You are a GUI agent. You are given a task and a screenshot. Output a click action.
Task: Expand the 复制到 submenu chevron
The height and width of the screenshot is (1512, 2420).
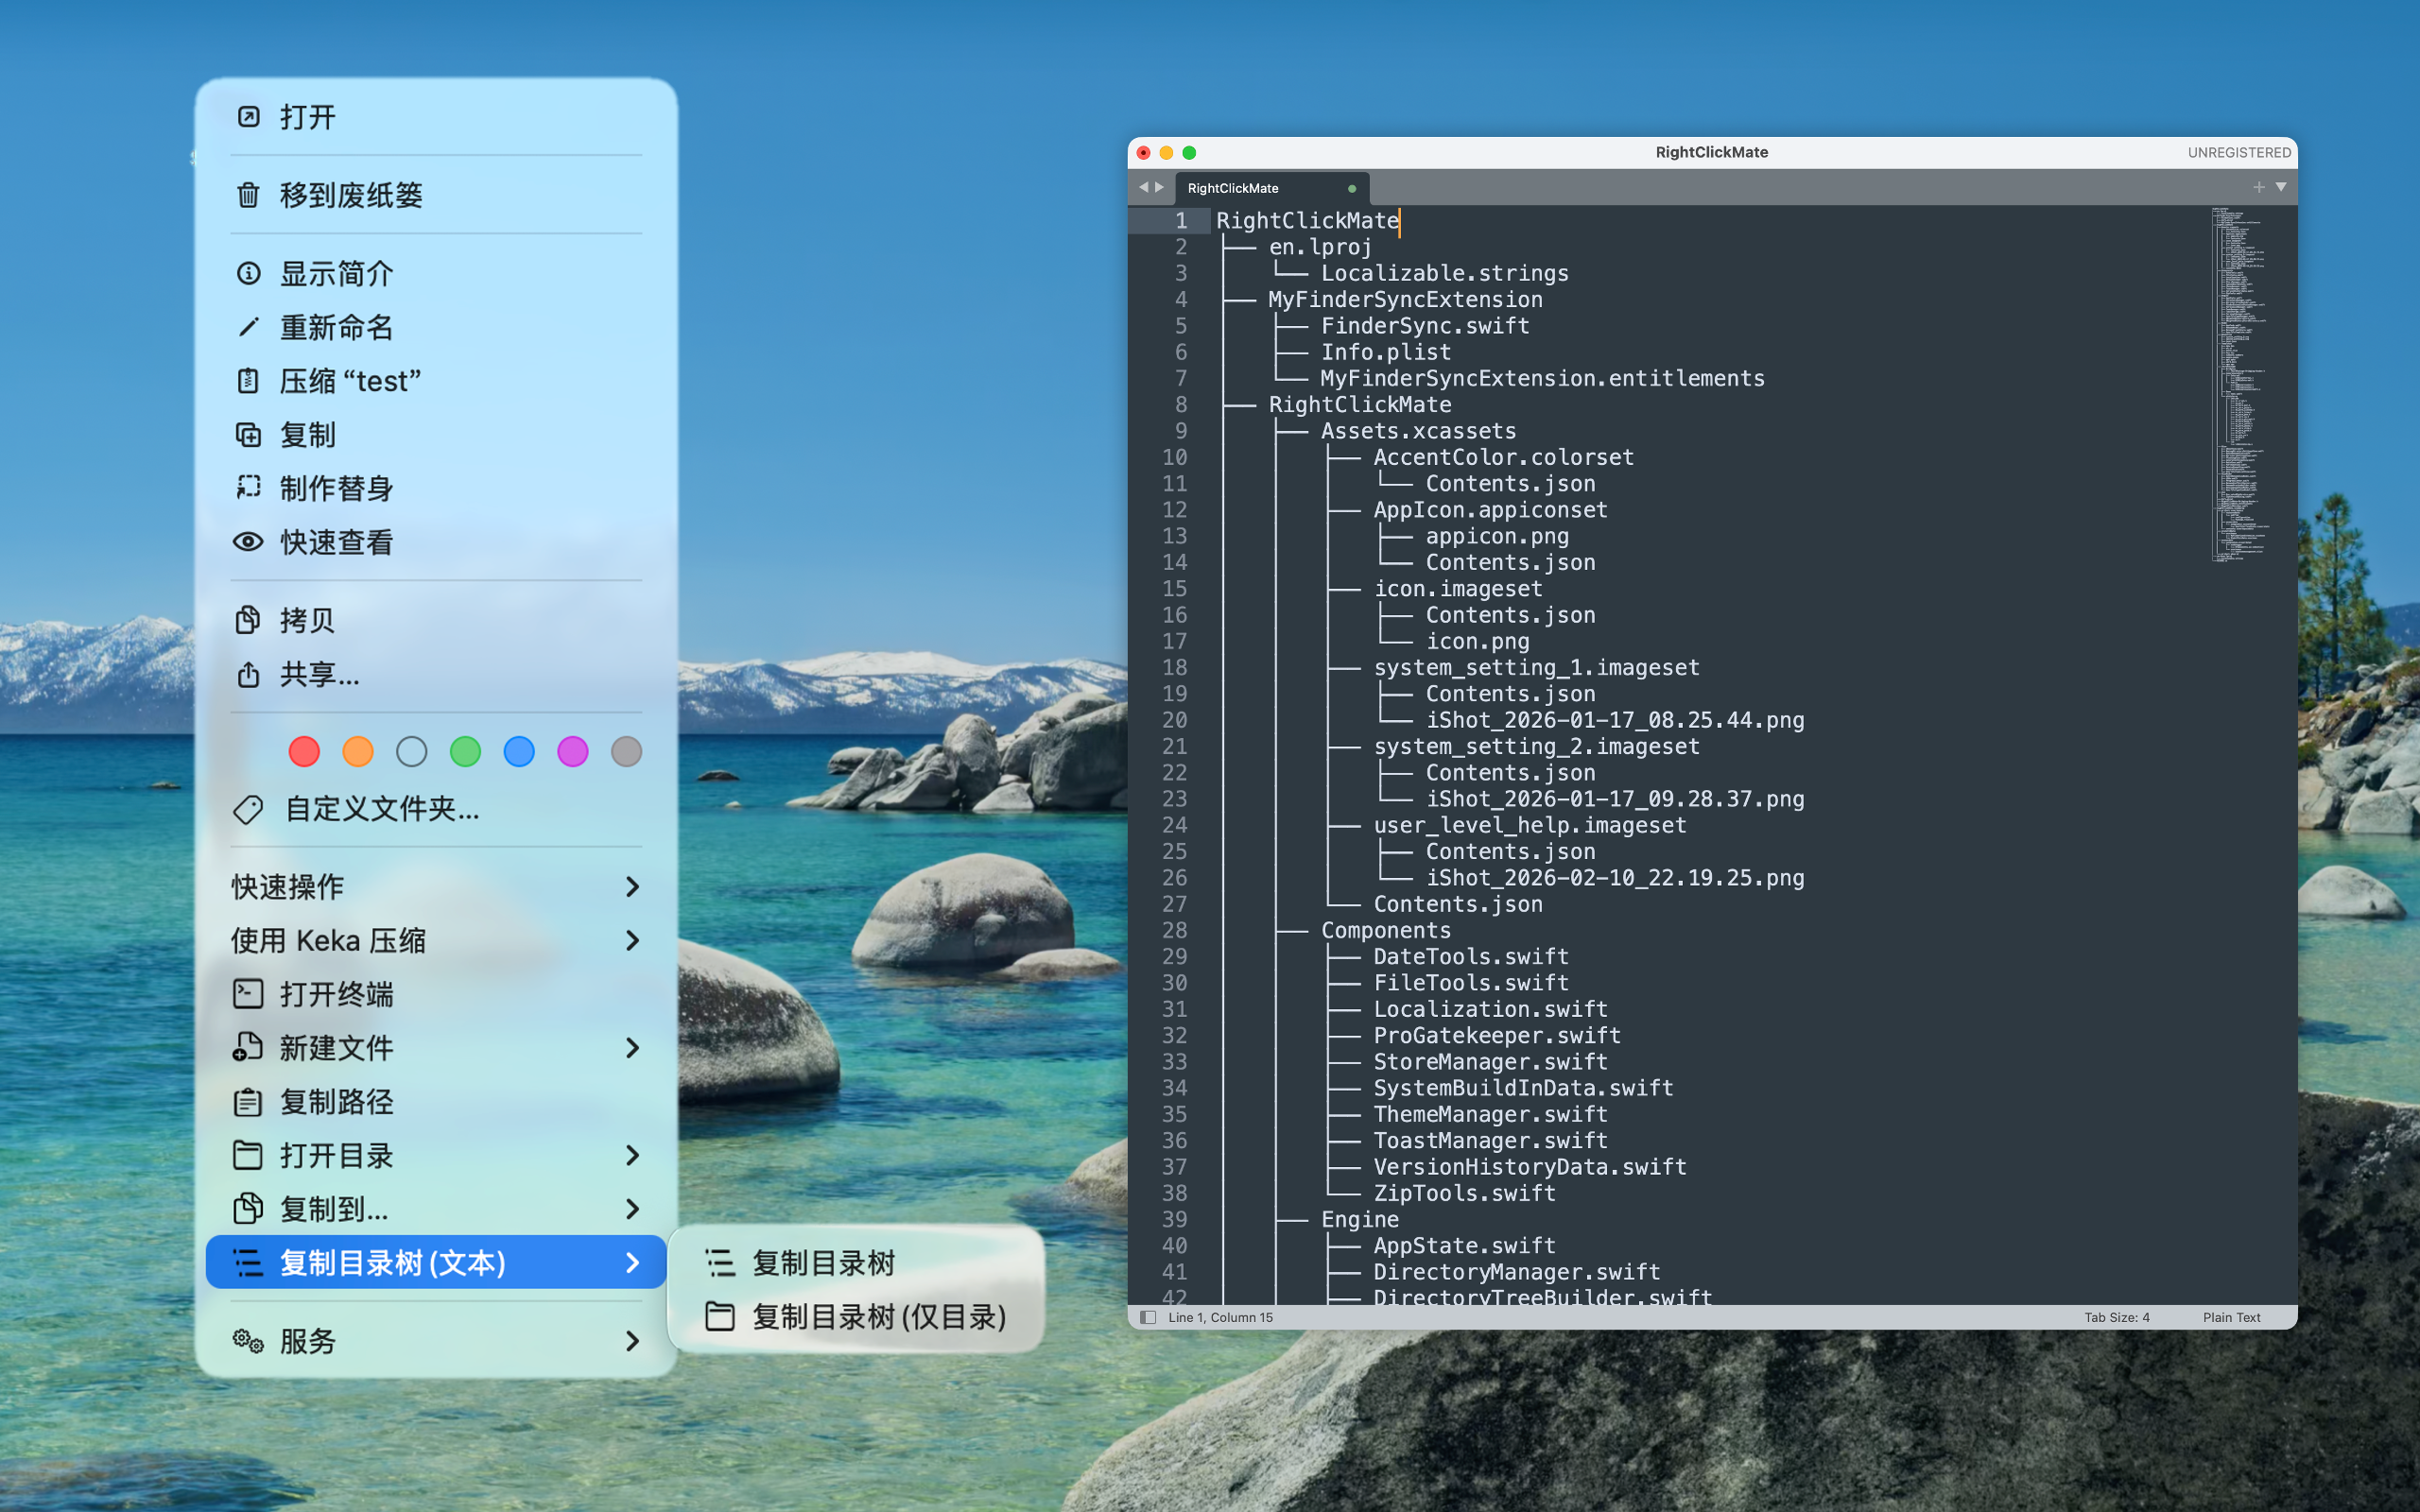(x=633, y=1209)
